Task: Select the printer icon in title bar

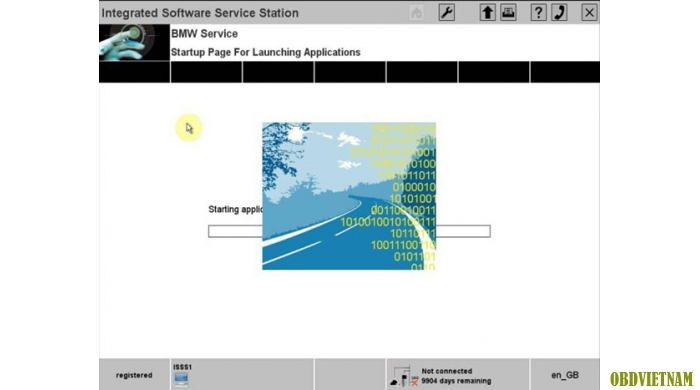Action: 508,12
